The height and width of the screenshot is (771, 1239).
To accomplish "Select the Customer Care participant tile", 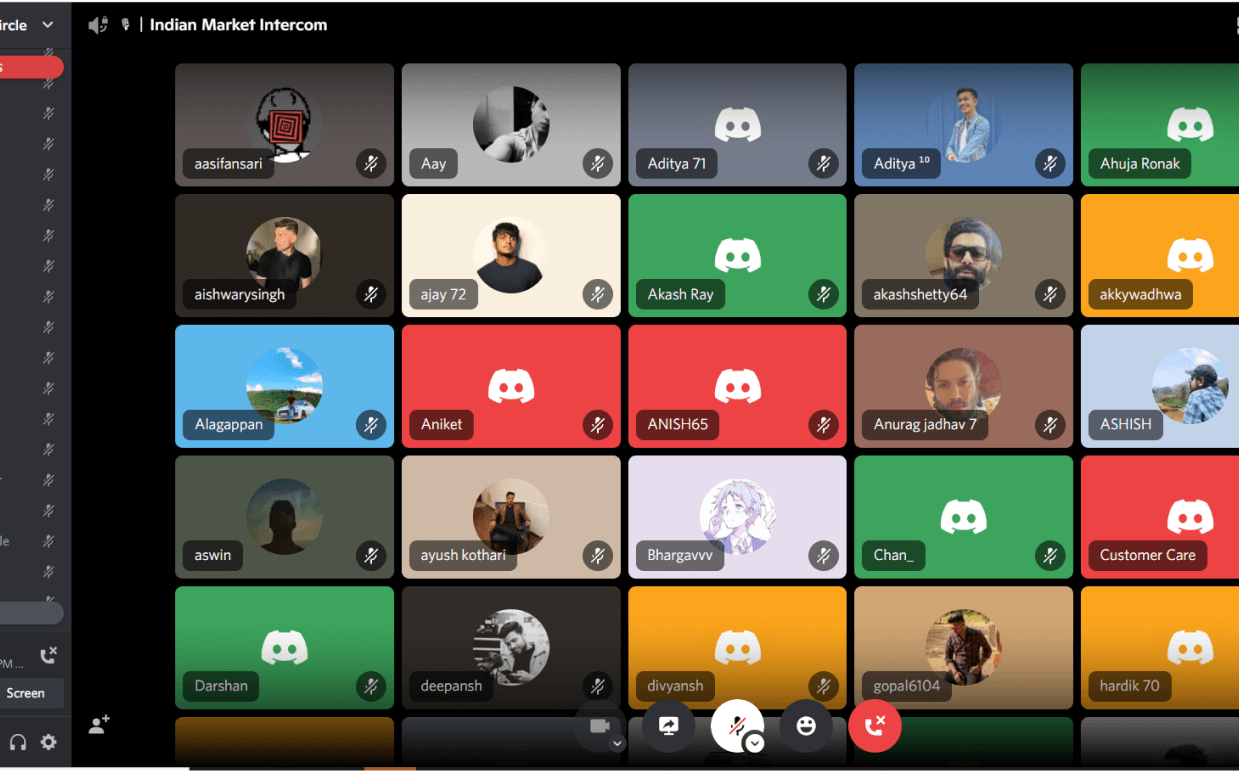I will [x=1160, y=517].
